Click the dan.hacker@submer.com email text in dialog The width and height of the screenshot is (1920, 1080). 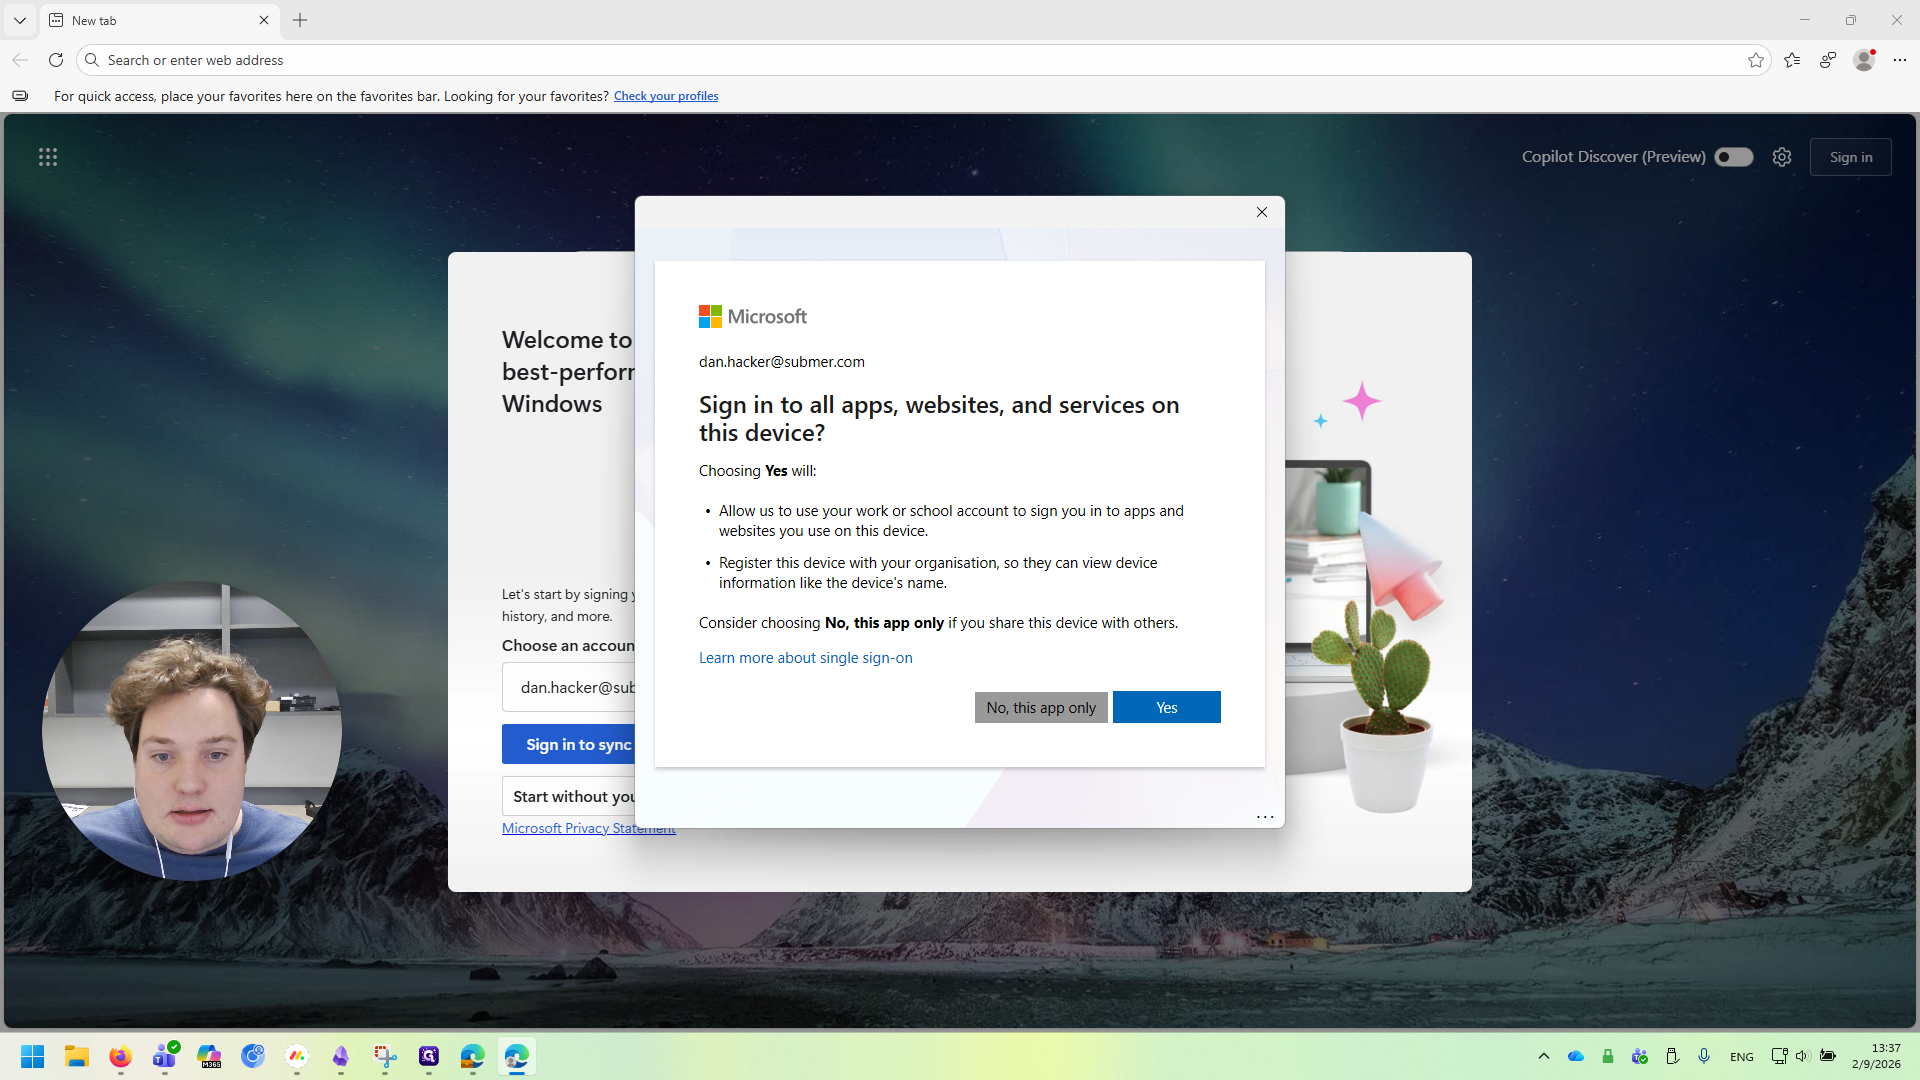[782, 362]
